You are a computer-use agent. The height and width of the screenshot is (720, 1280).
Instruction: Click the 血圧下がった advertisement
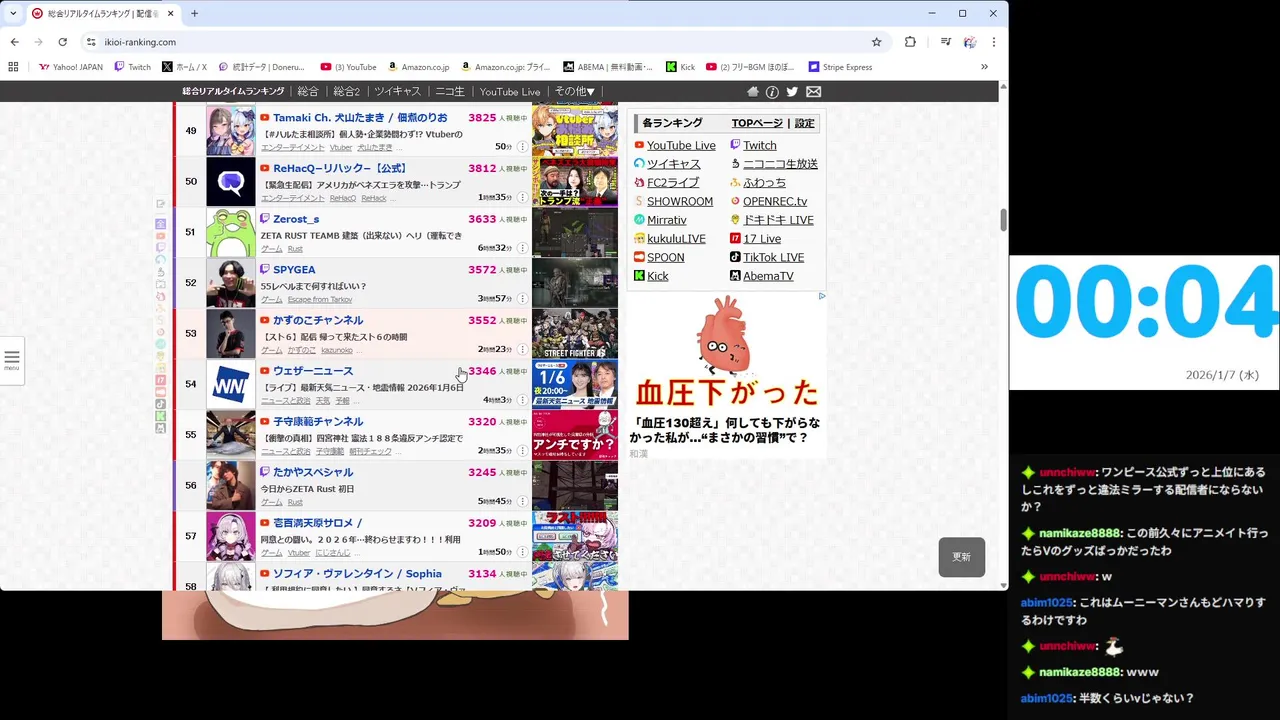point(727,375)
